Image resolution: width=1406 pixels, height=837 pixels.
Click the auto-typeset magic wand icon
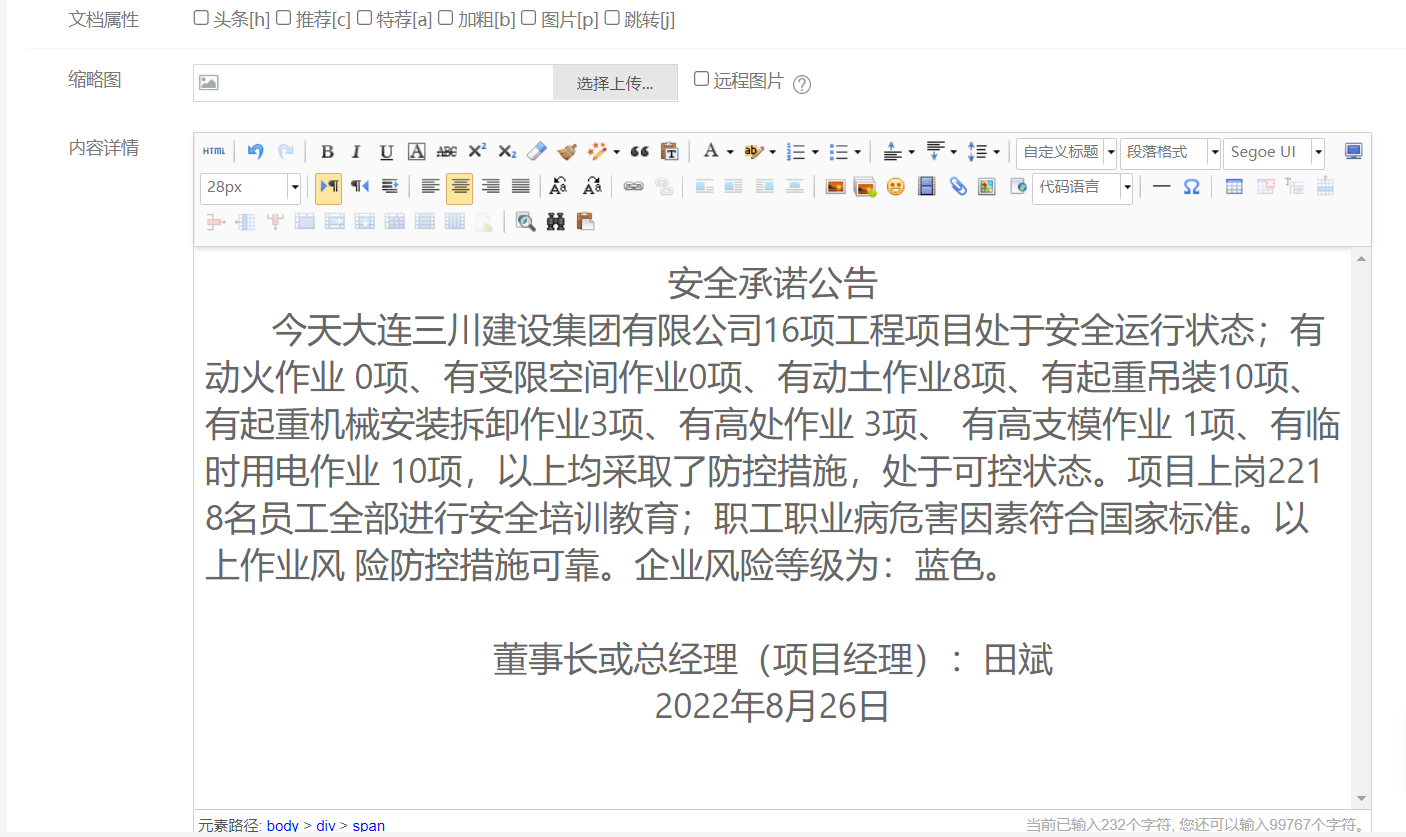pos(598,152)
